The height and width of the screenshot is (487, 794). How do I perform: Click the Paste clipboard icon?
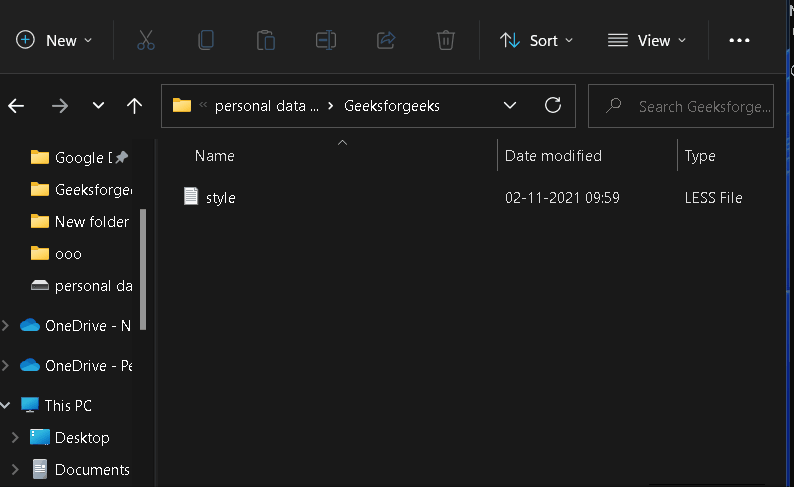(x=266, y=40)
